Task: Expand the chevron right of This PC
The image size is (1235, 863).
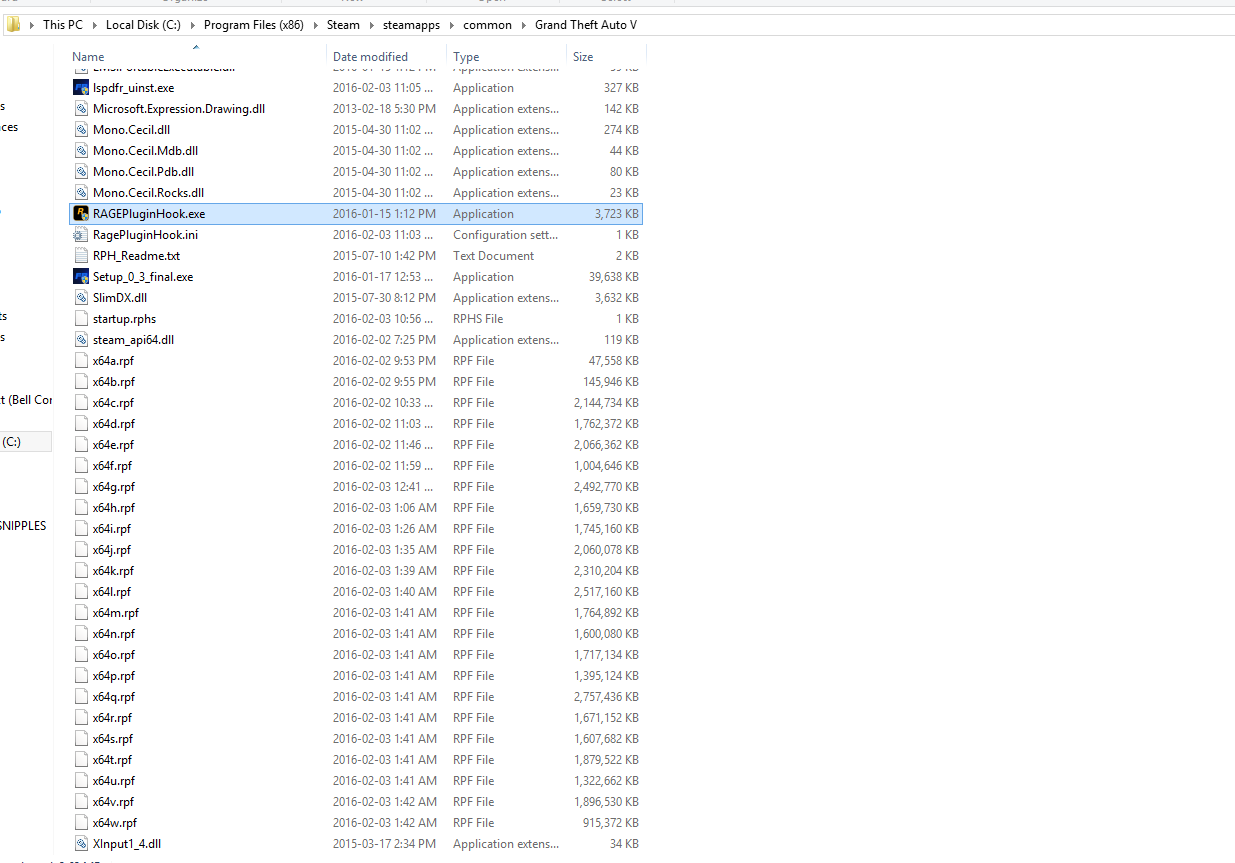Action: [94, 25]
